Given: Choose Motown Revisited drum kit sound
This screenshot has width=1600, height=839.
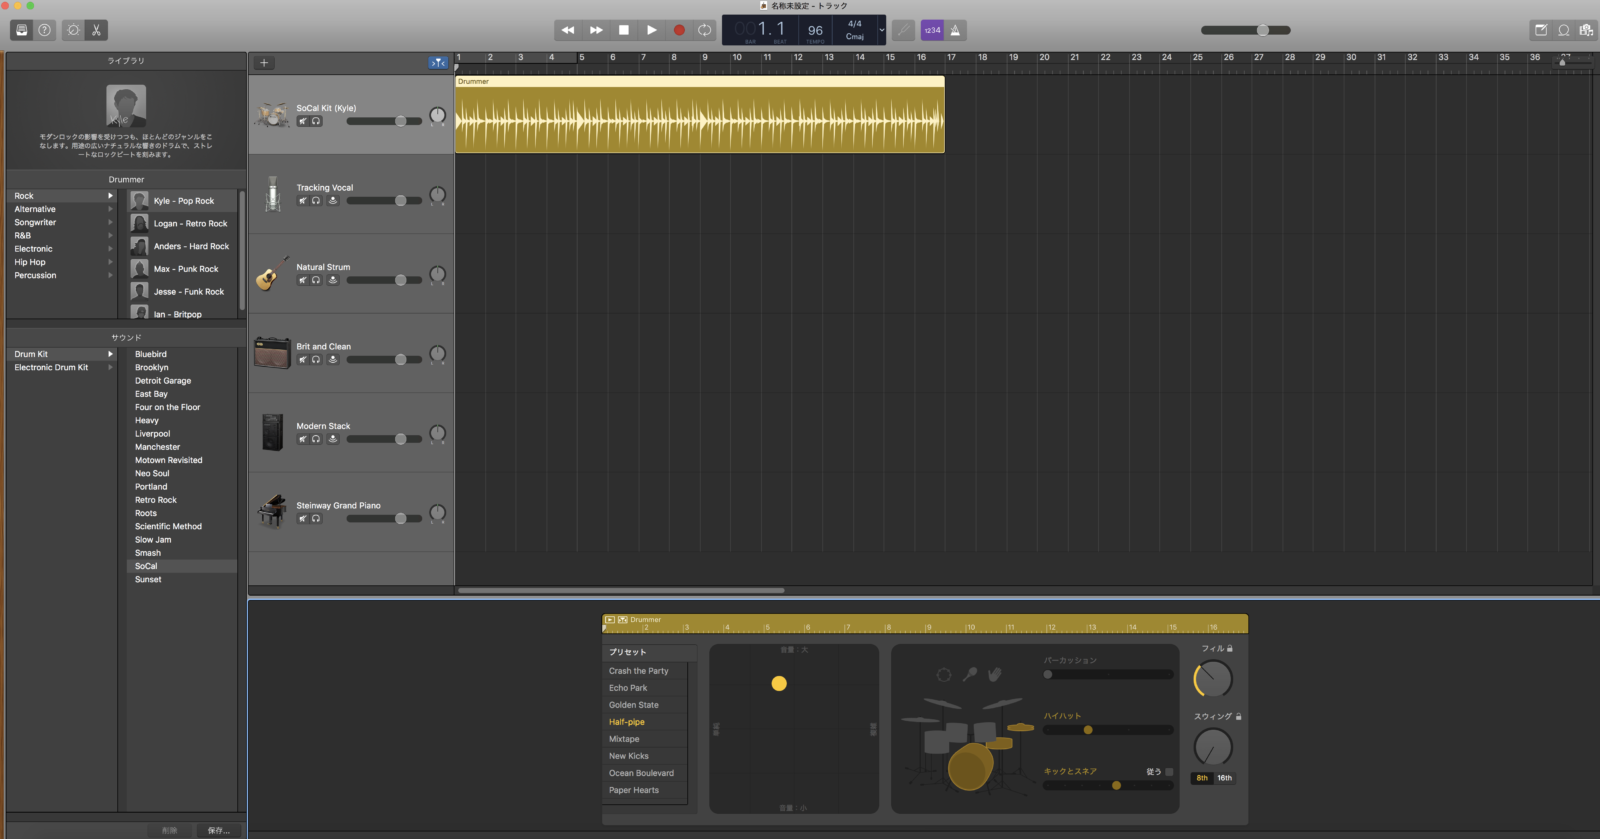Looking at the screenshot, I should (169, 460).
